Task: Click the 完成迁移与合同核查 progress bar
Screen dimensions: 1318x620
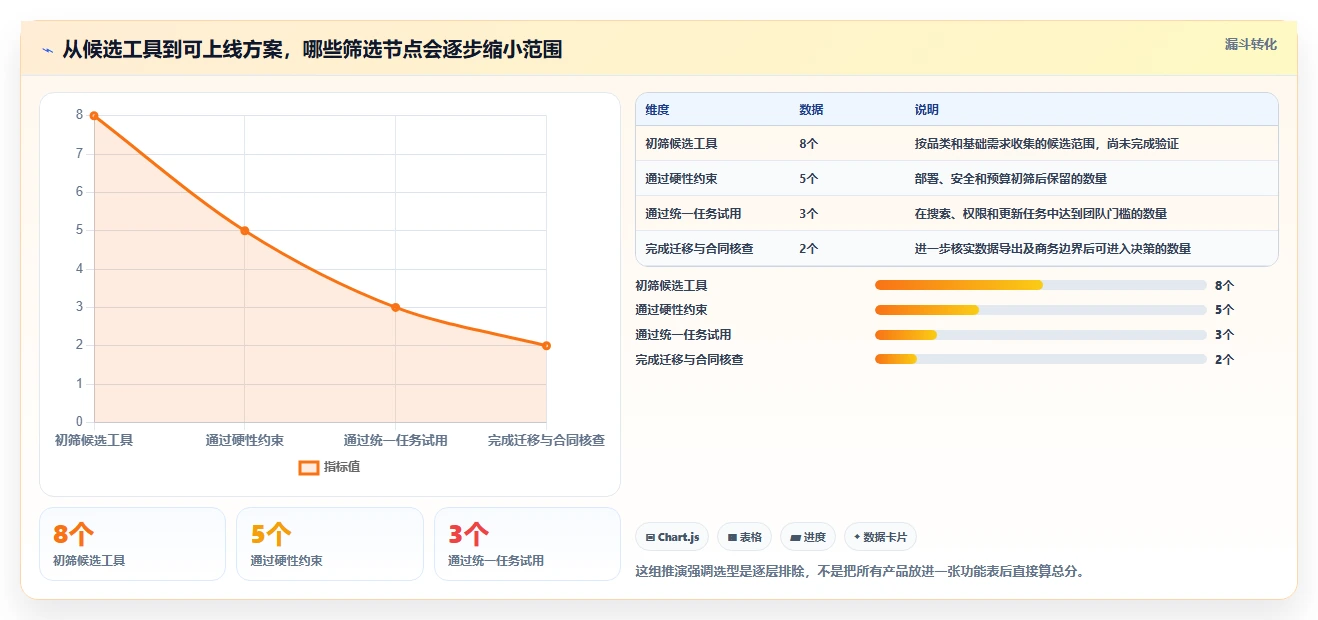Action: [1041, 359]
